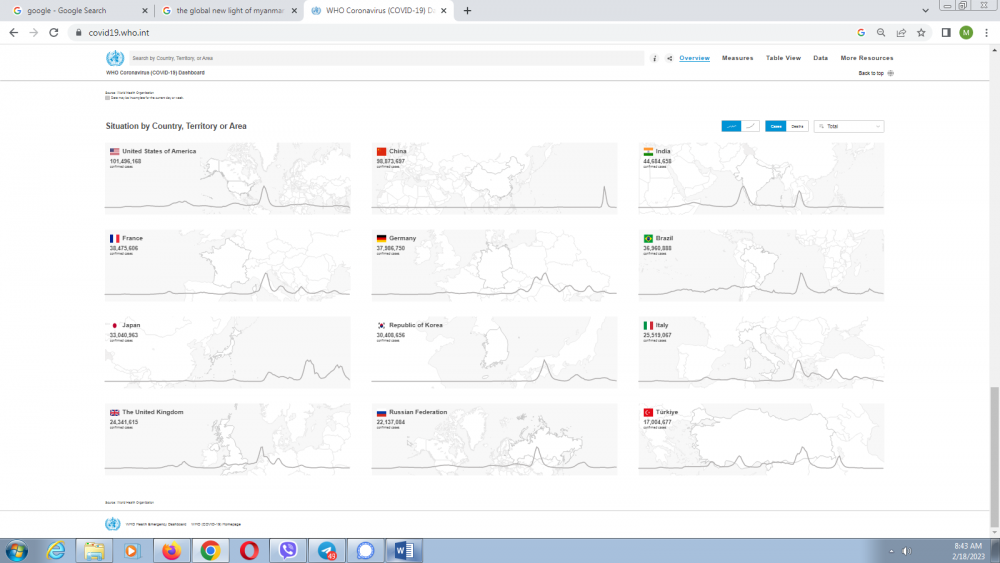Viewport: 1000px width, 563px height.
Task: Open the Measures navigation item
Action: (737, 58)
